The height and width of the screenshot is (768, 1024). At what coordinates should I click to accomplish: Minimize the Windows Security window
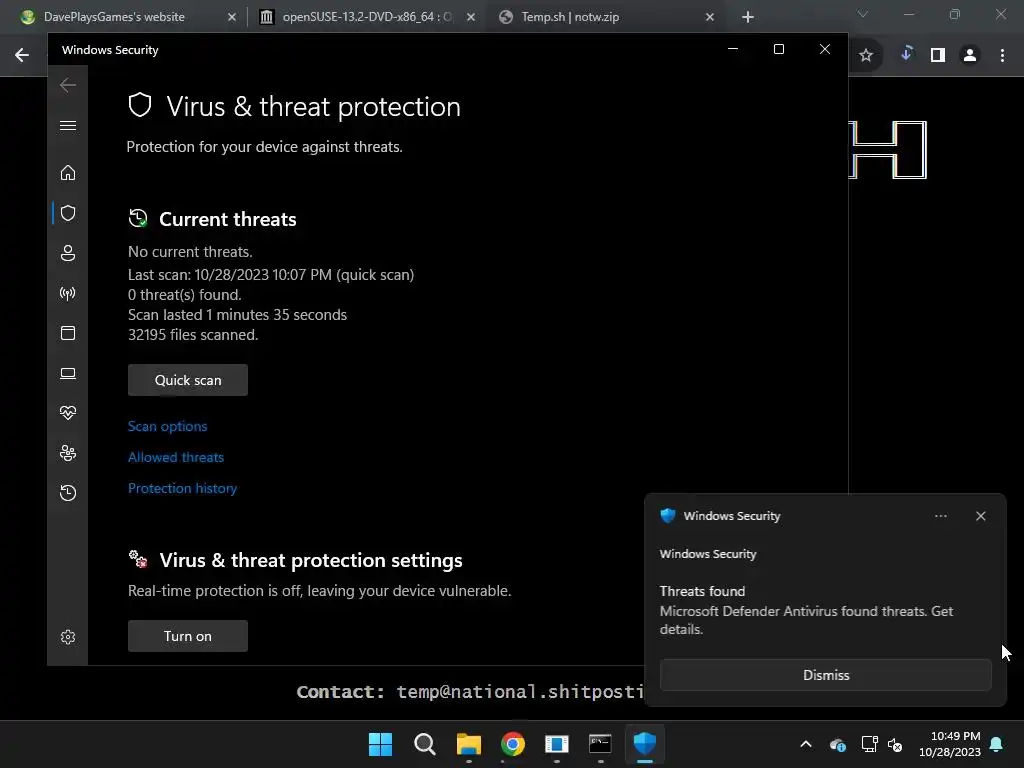[x=733, y=49]
